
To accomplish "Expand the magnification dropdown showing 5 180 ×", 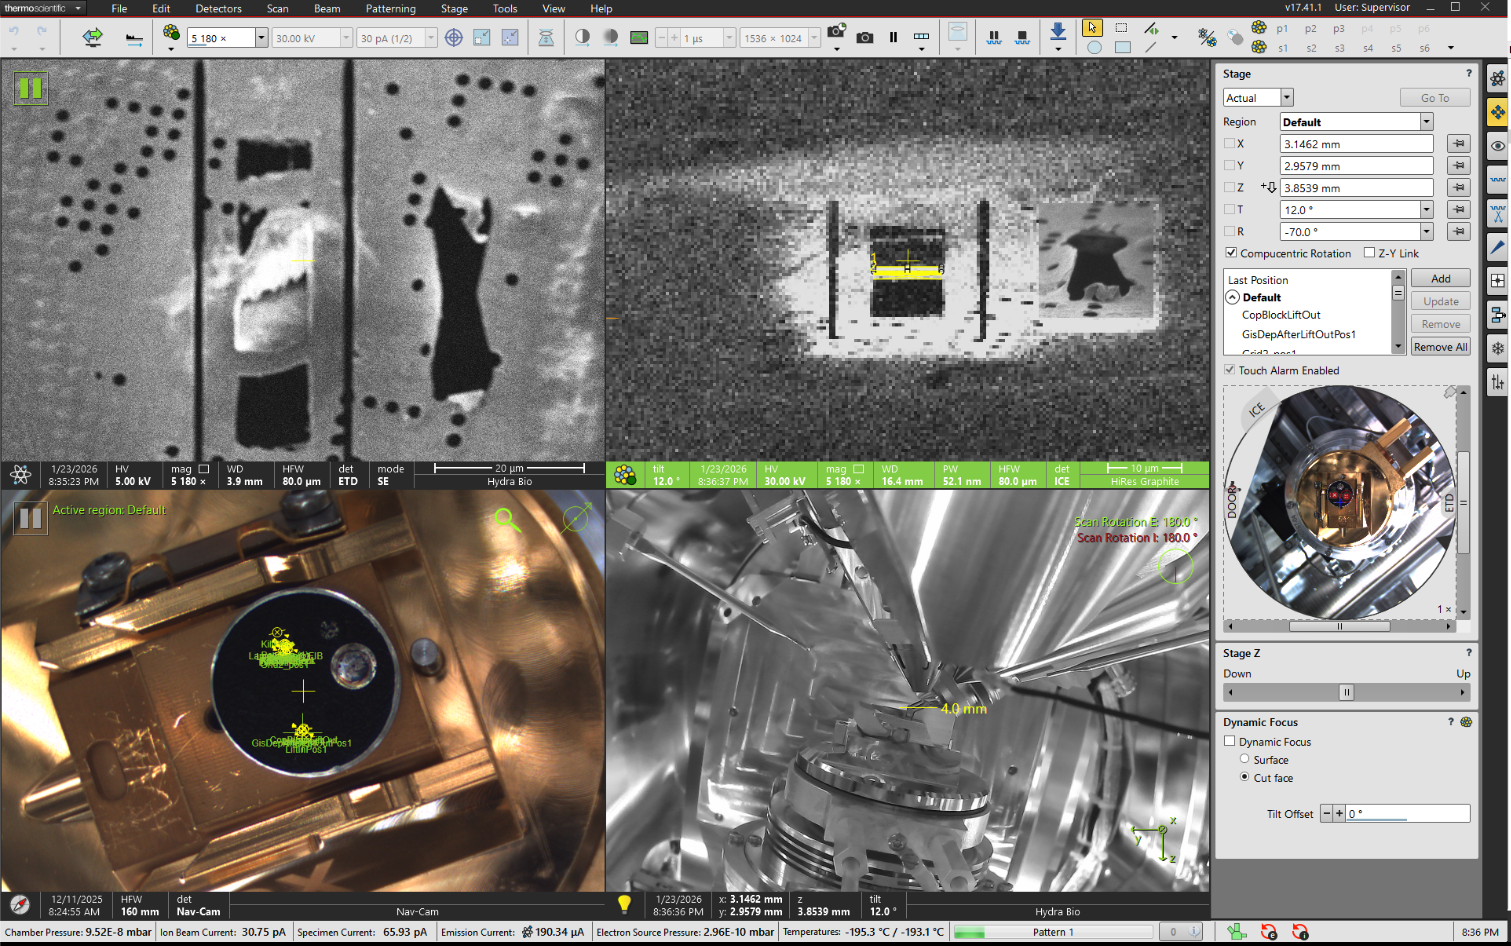I will point(261,38).
